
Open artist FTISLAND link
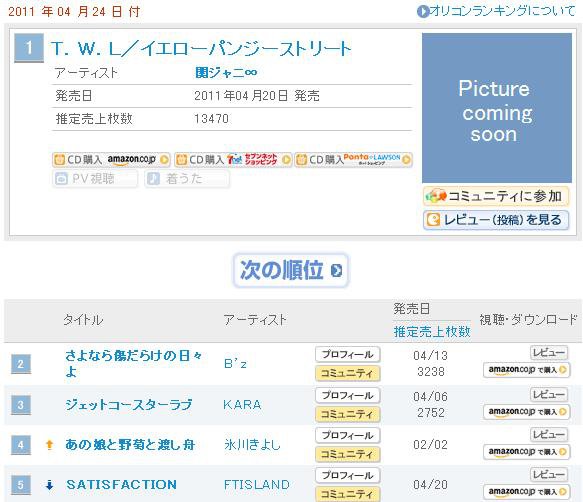coord(257,485)
